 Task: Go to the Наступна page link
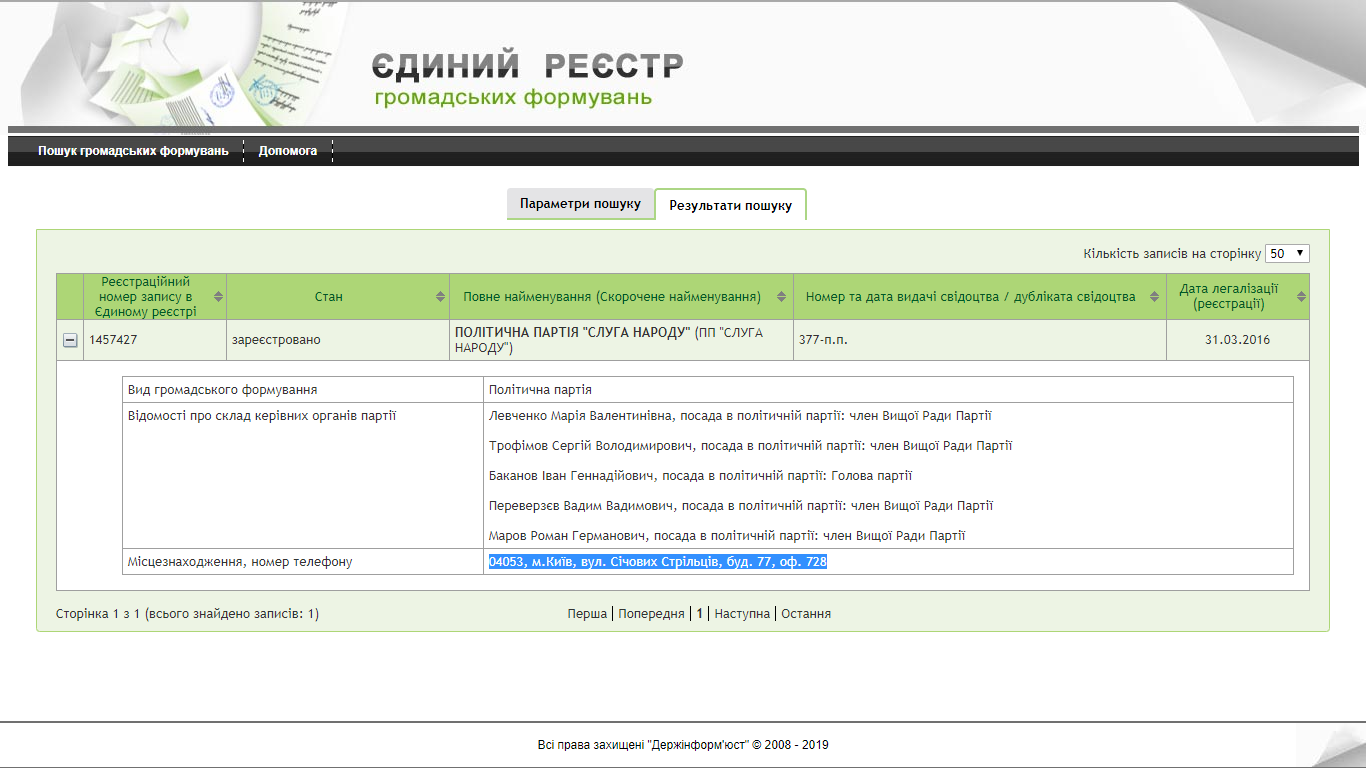[x=742, y=614]
